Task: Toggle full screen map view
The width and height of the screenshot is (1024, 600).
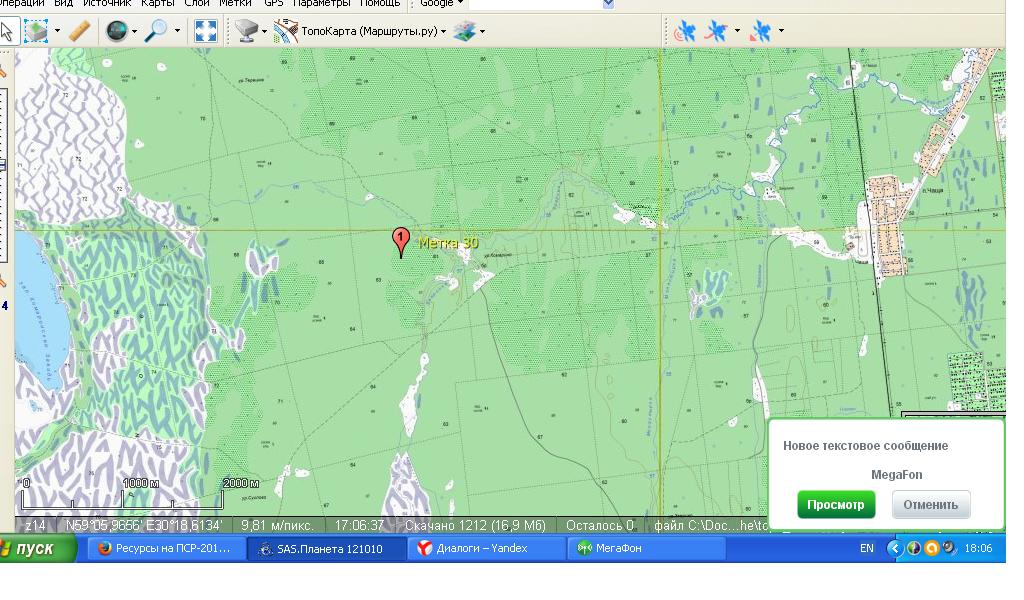Action: (x=205, y=32)
